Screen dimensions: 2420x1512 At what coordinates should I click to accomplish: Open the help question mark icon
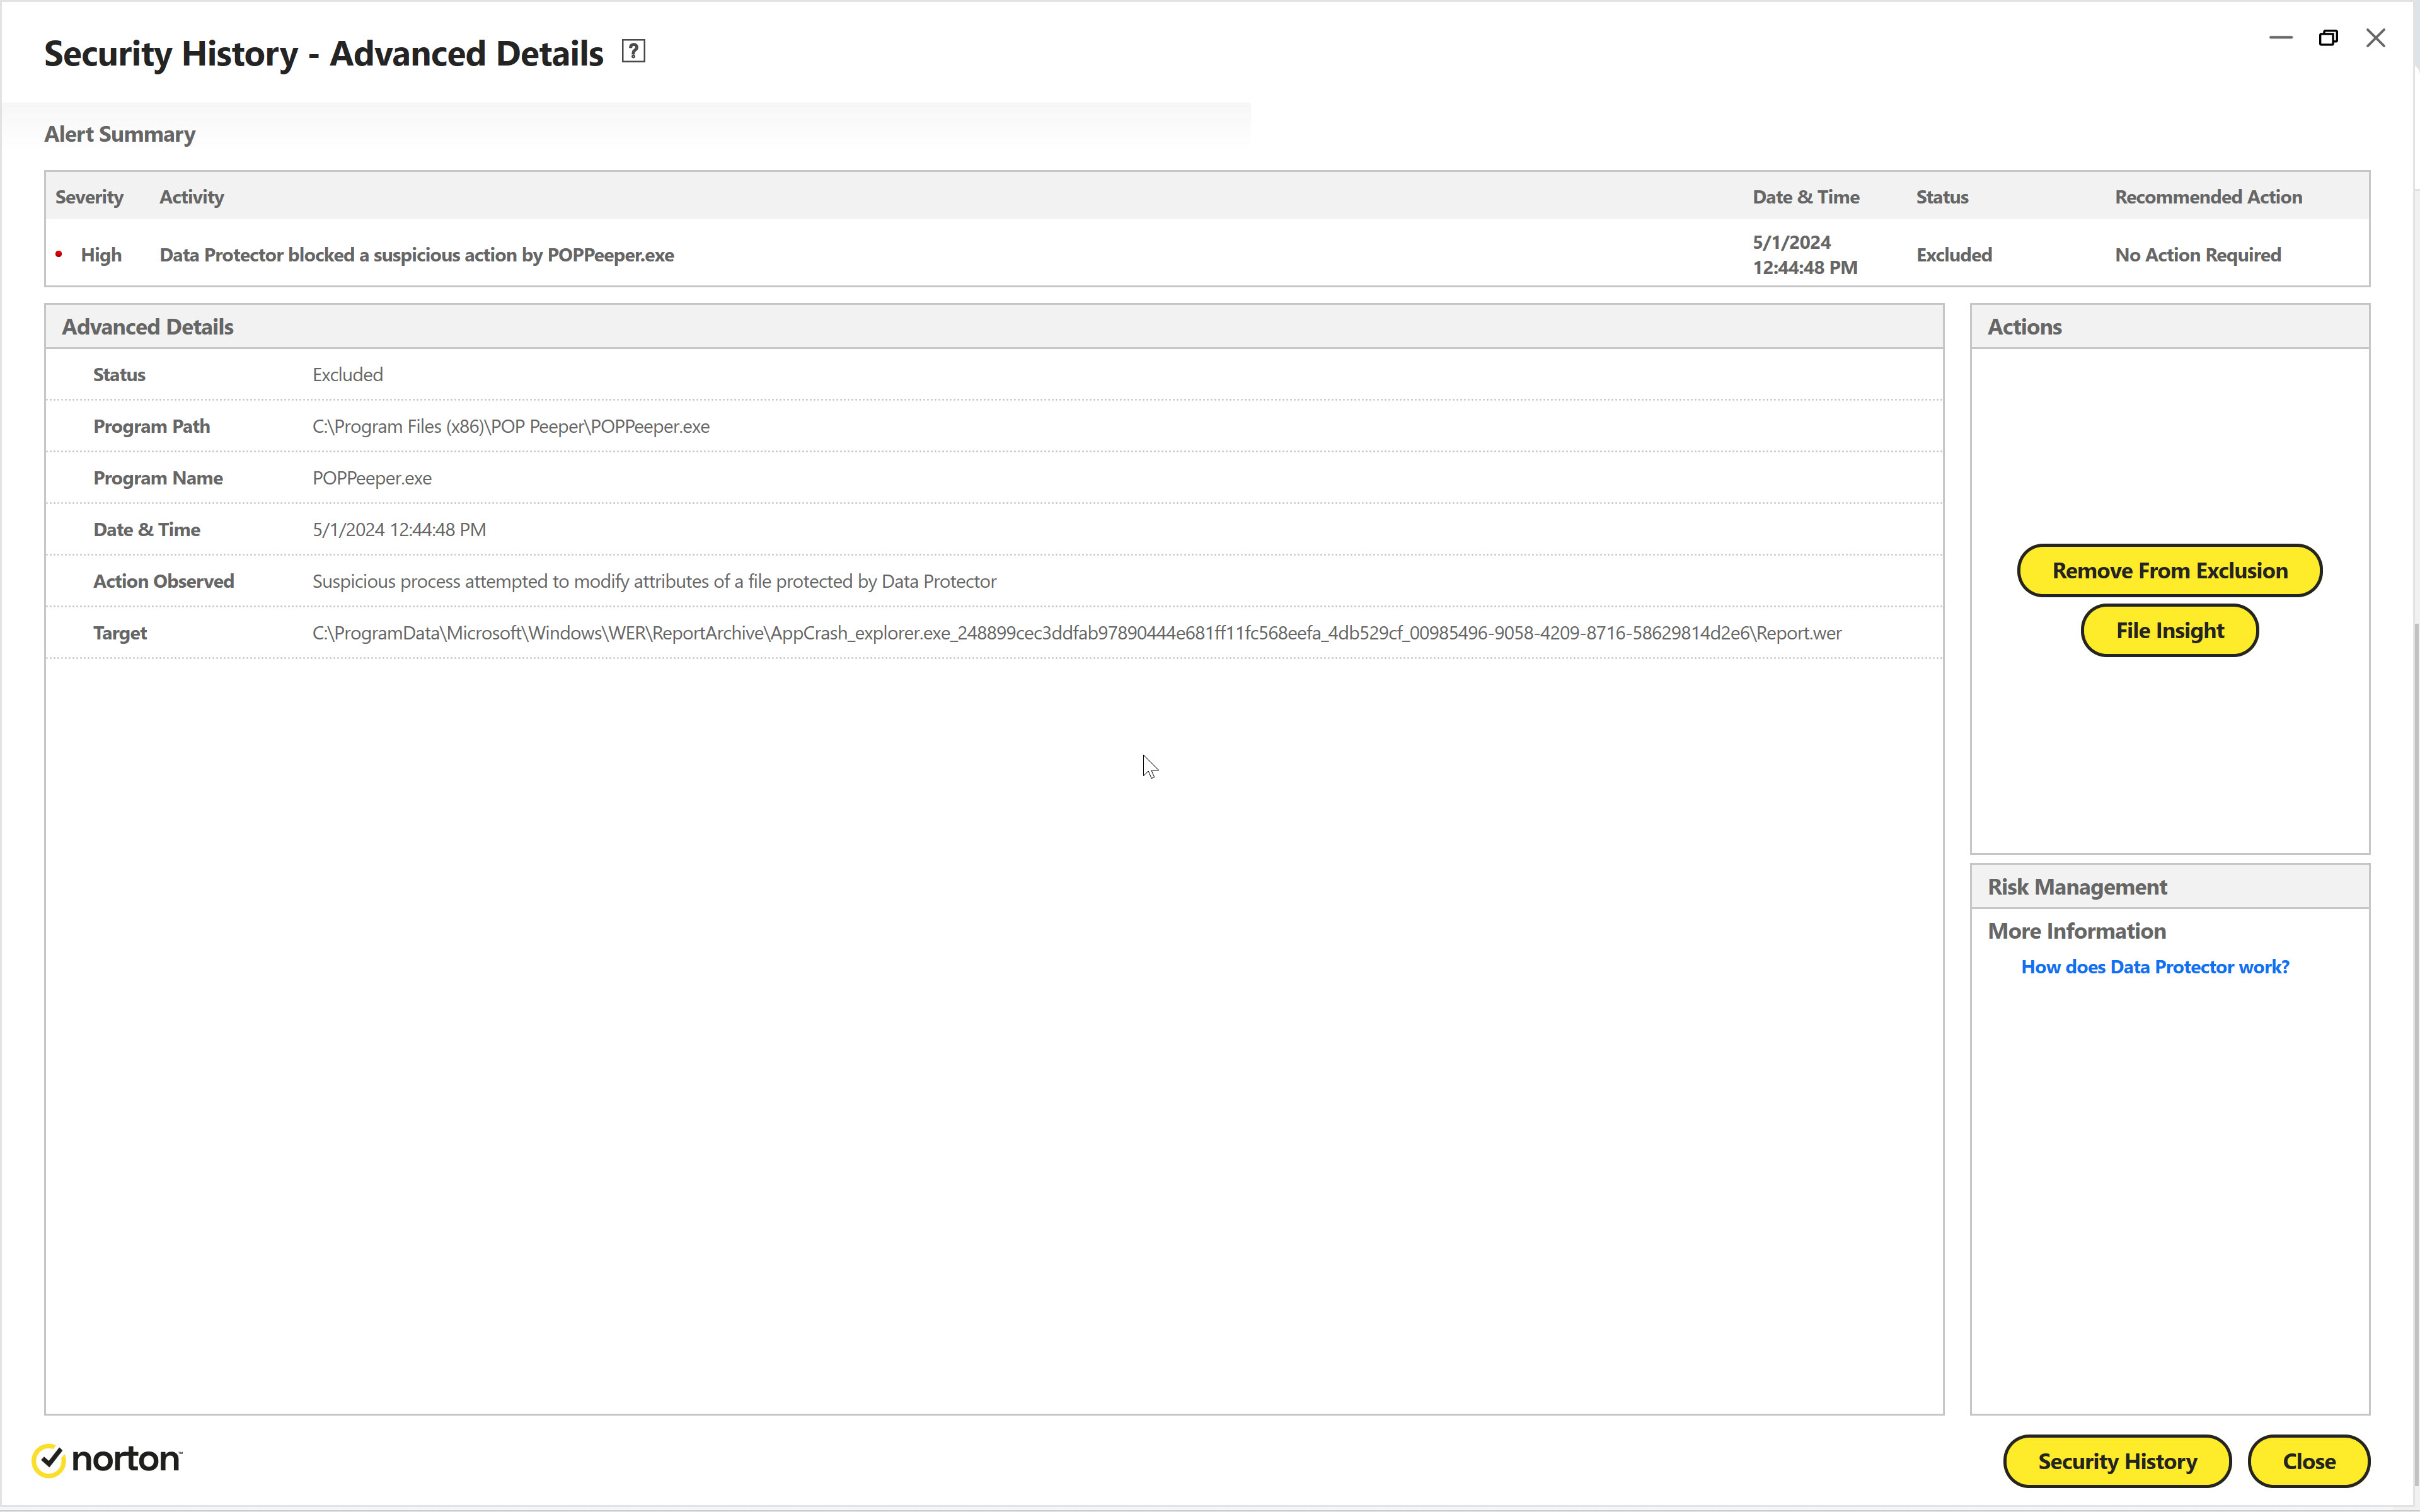pos(633,51)
